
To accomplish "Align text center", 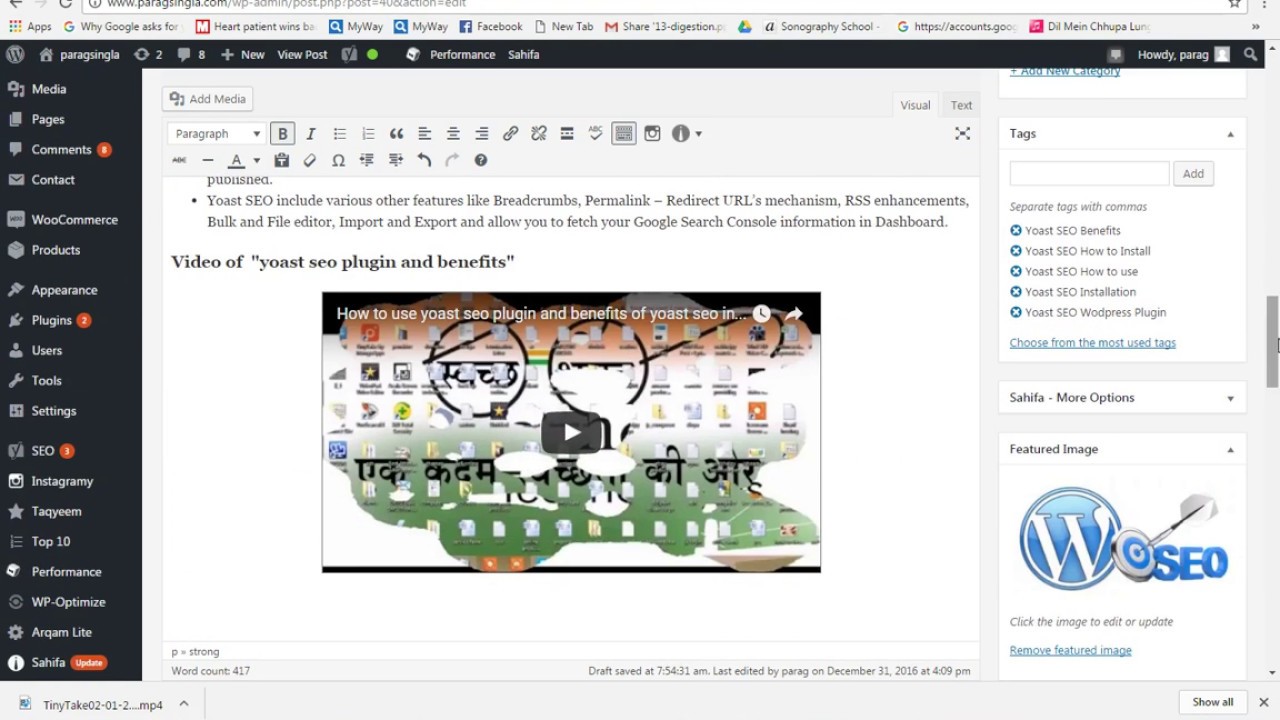I will tap(453, 133).
